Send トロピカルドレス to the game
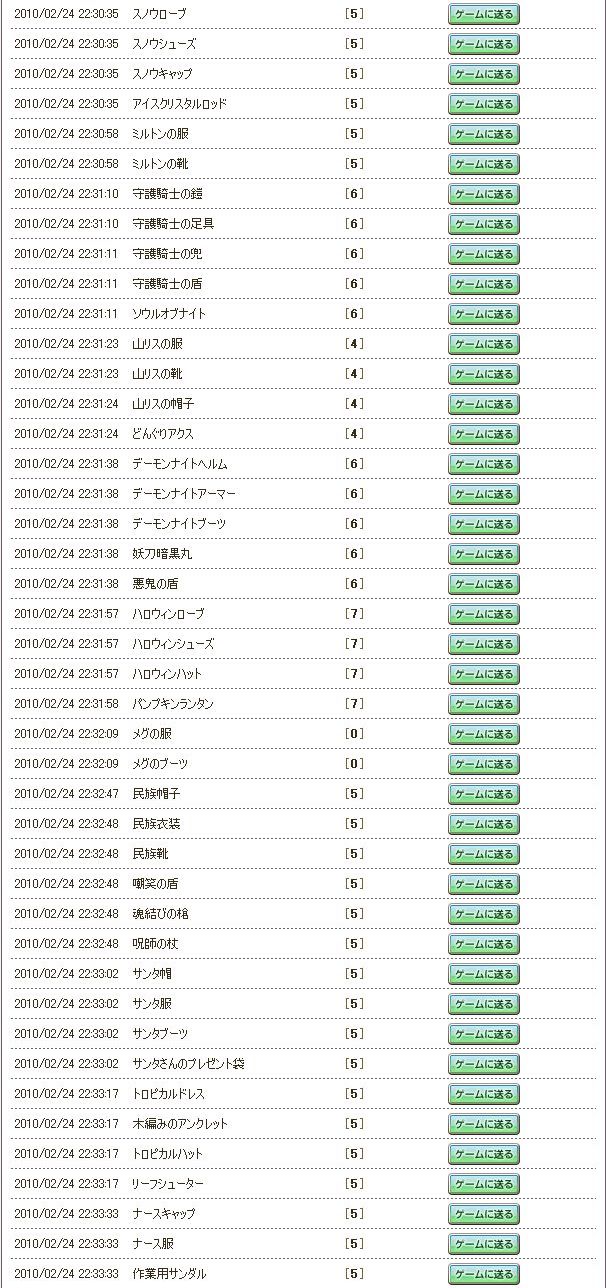 pos(484,1094)
